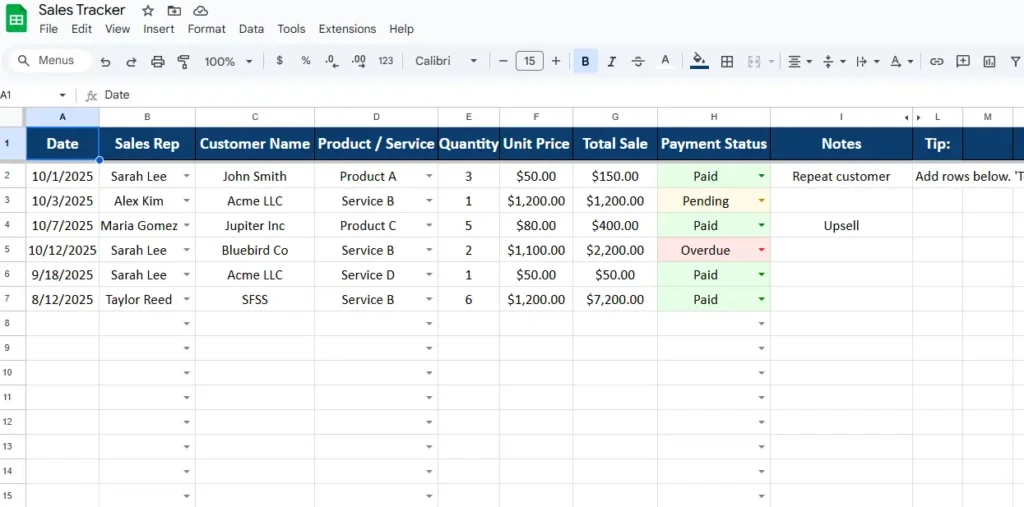Open Overdue status dropdown arrow

coord(761,250)
